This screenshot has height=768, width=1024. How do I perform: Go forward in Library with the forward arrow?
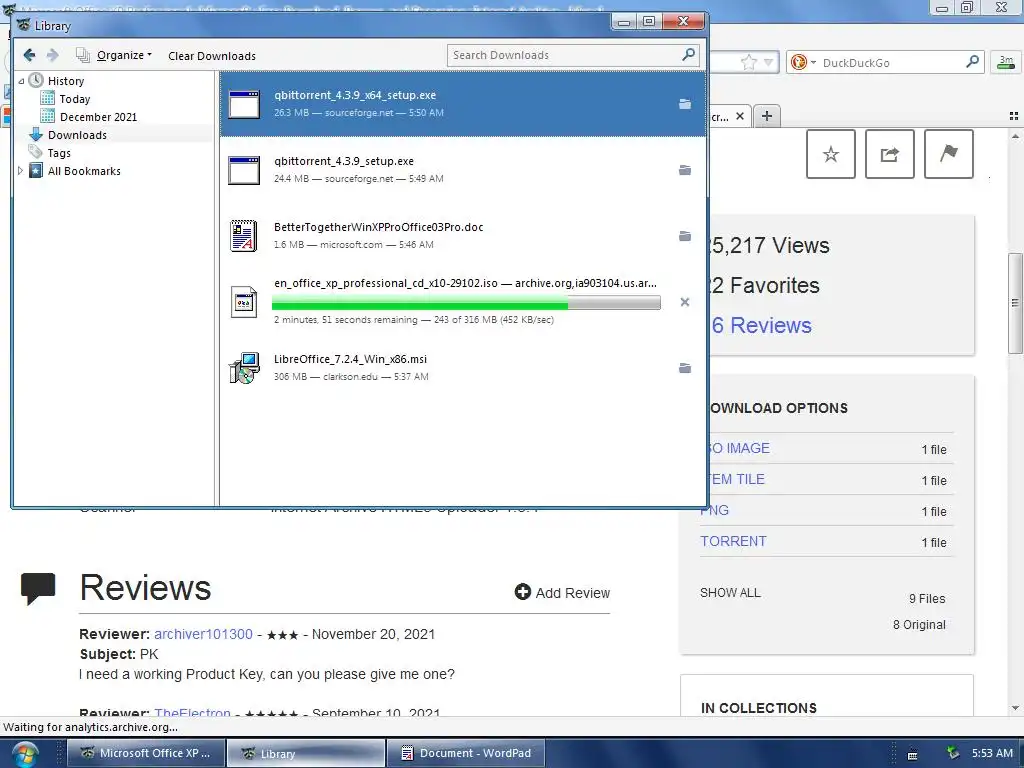point(53,56)
